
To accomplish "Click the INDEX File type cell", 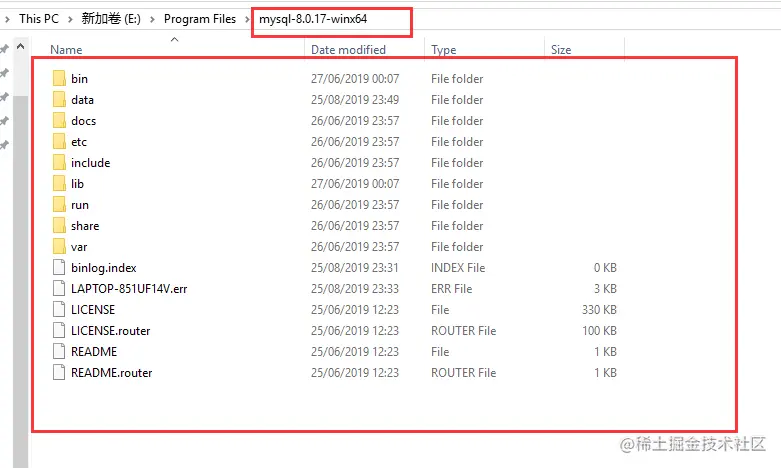I will pos(458,268).
